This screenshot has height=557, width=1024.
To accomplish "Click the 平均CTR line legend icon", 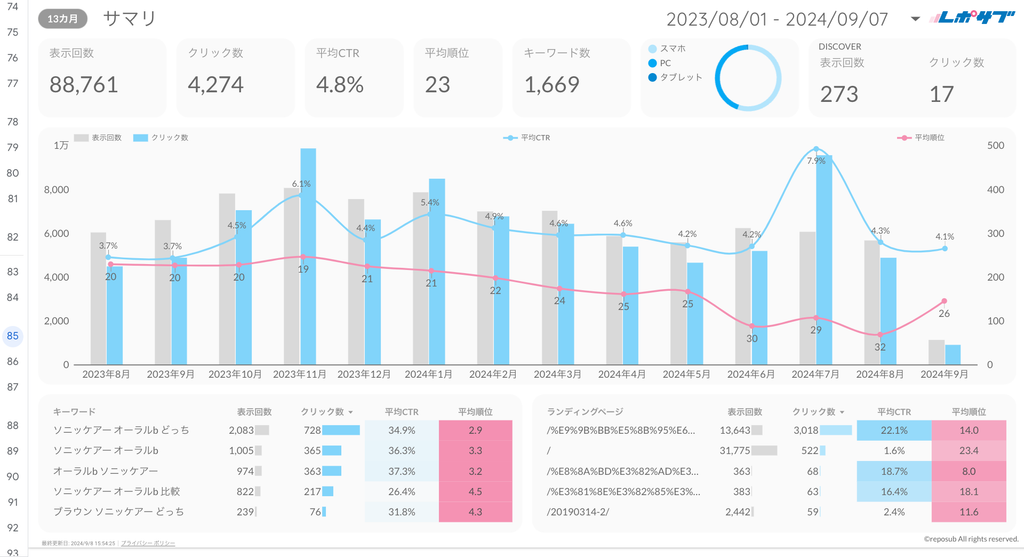I will 510,137.
